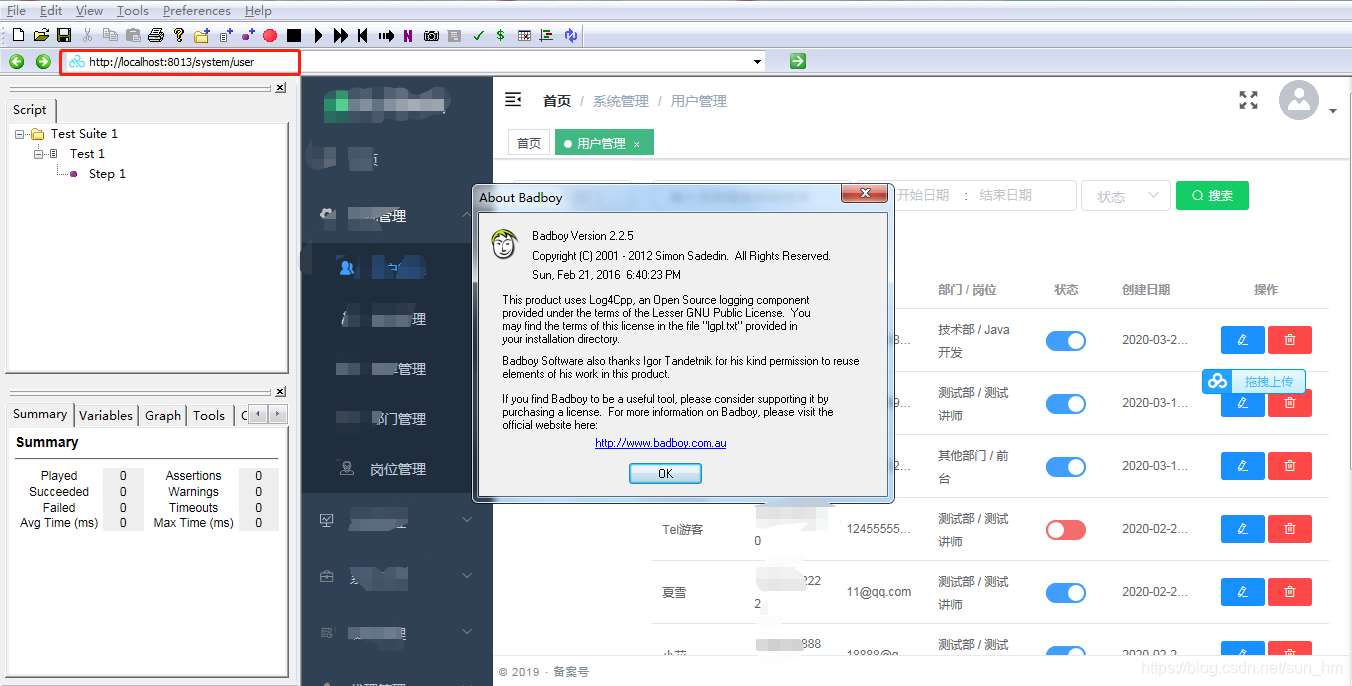This screenshot has height=686, width=1352.
Task: Toggle the red Record button
Action: (x=270, y=35)
